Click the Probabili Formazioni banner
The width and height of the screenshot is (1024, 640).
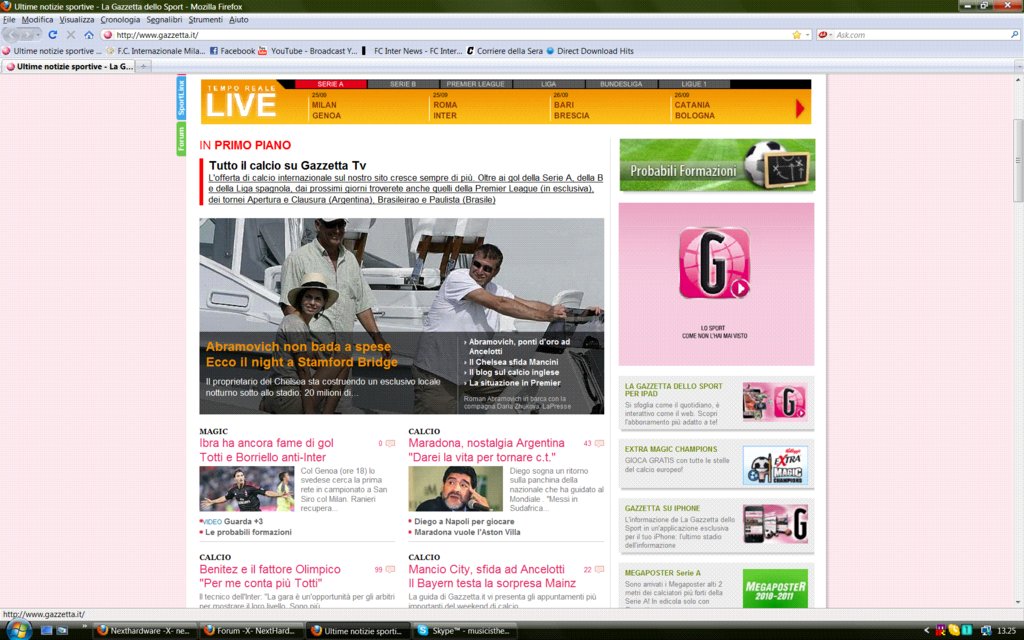pyautogui.click(x=717, y=165)
